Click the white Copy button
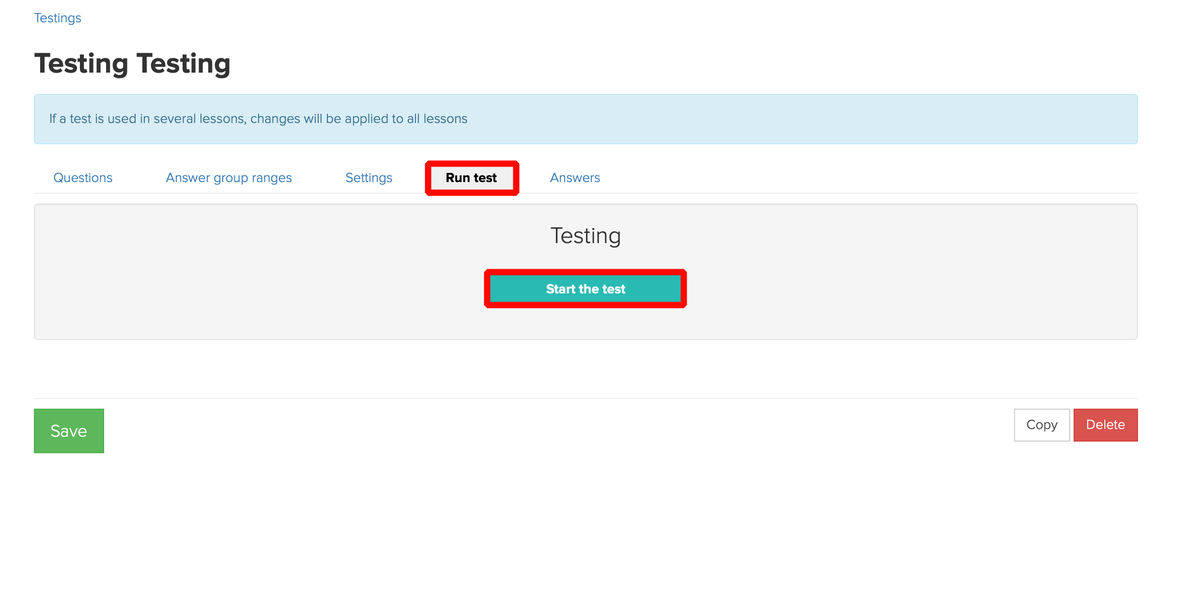 click(1041, 424)
